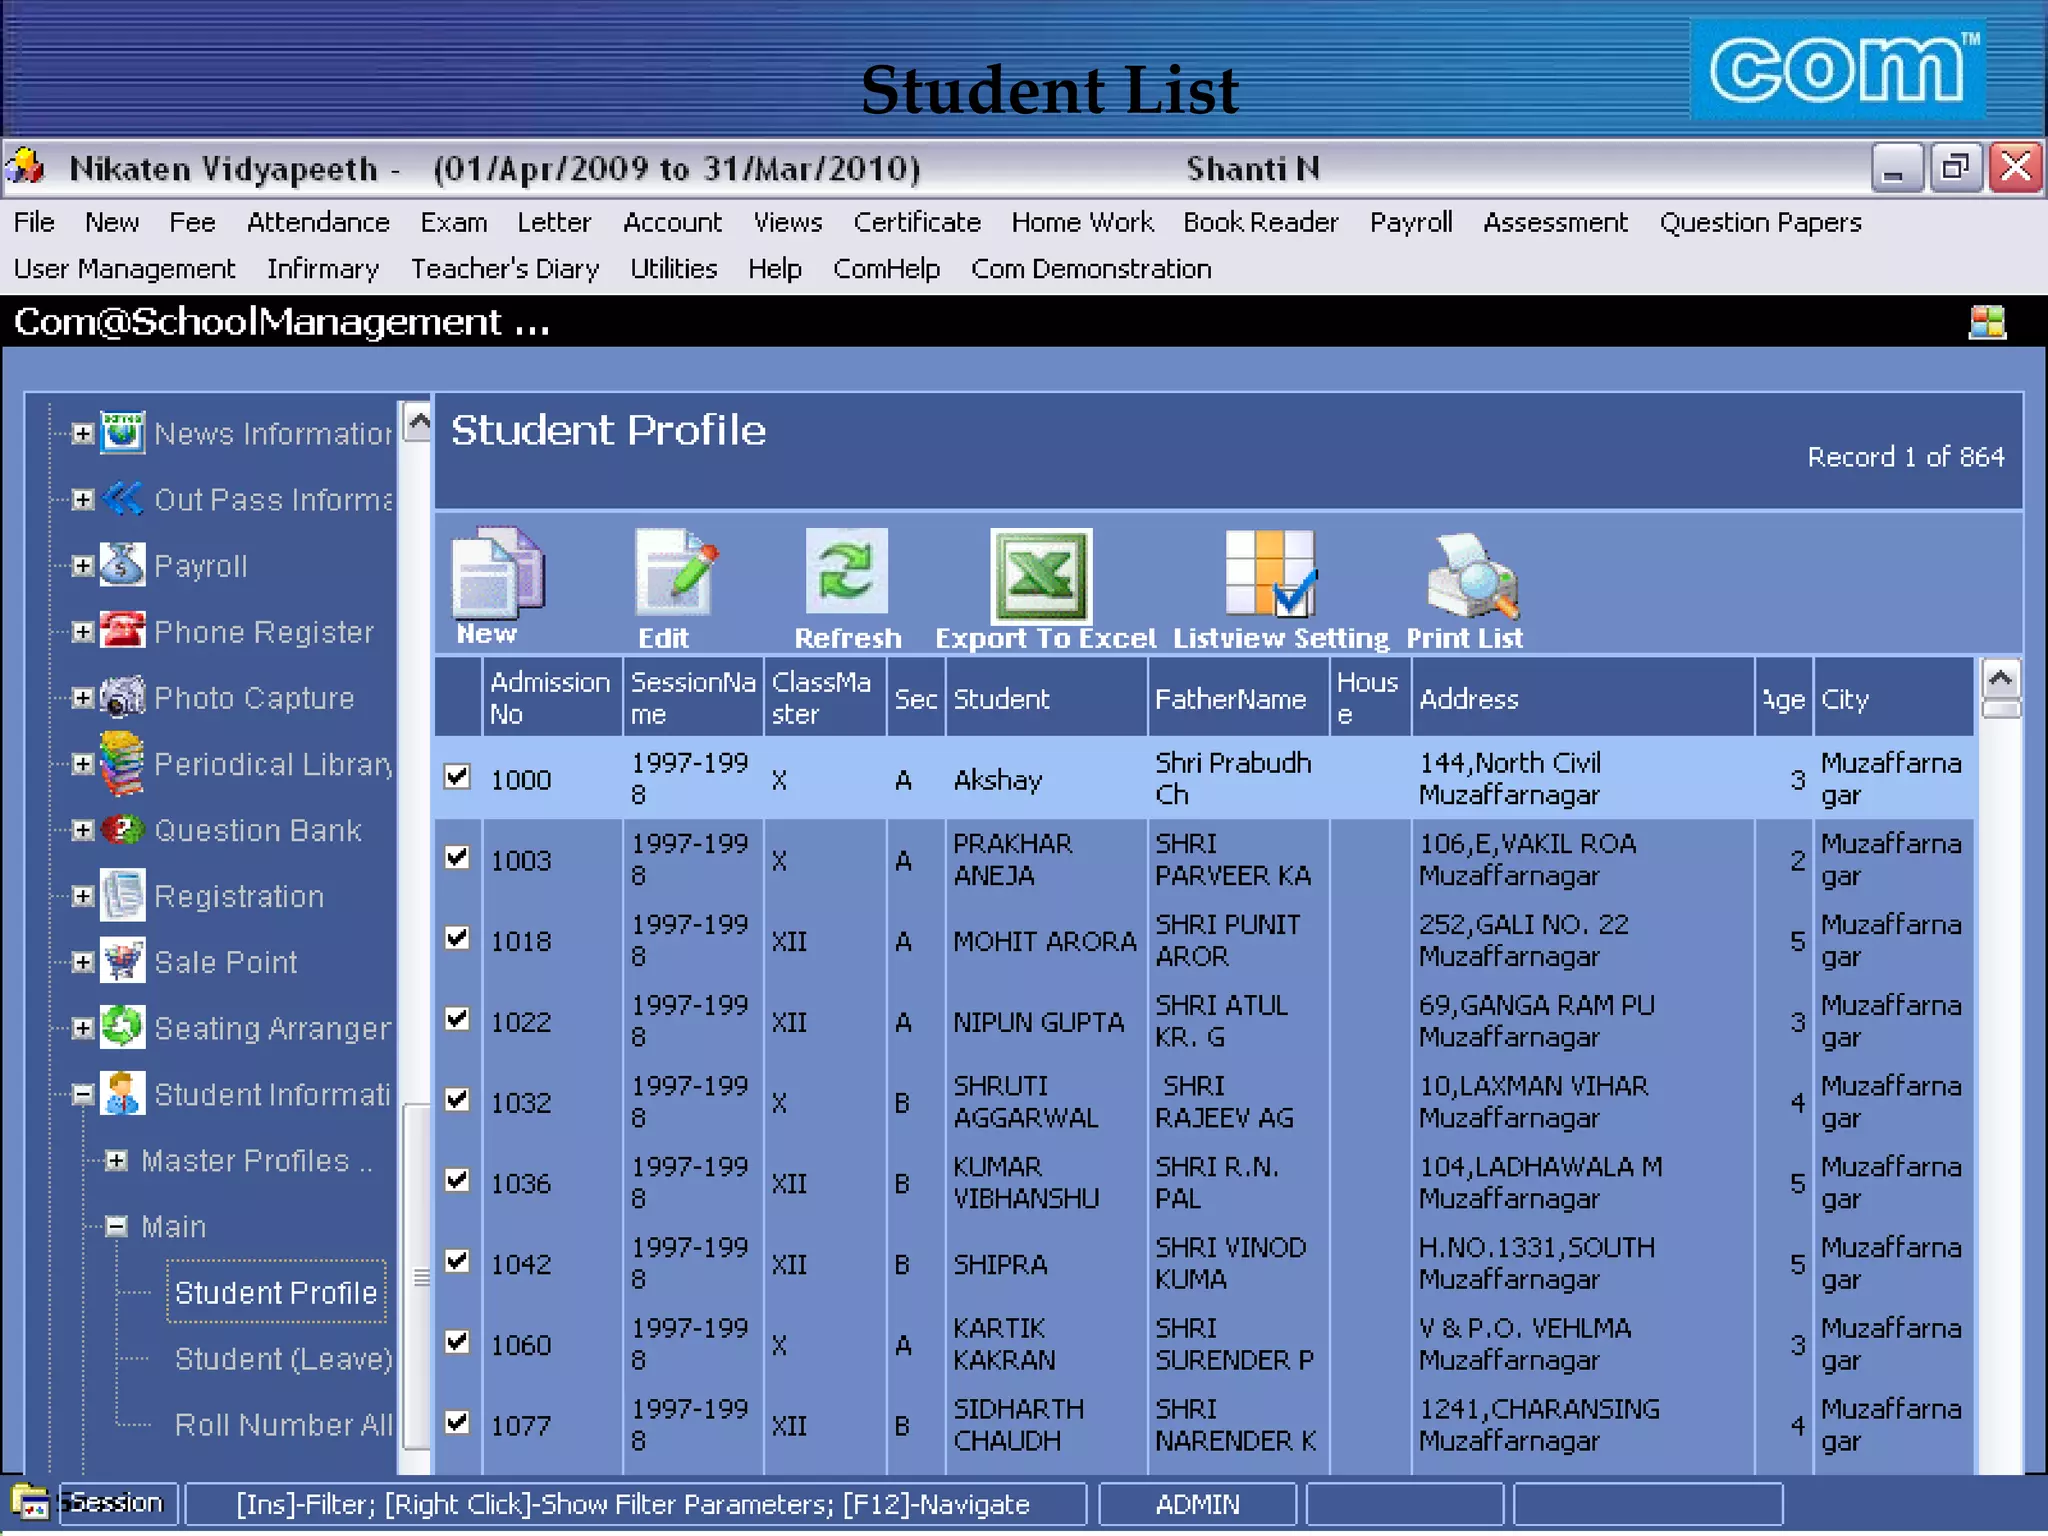Click the Seating Arrangement icon
This screenshot has height=1536, width=2048.
tap(122, 1027)
